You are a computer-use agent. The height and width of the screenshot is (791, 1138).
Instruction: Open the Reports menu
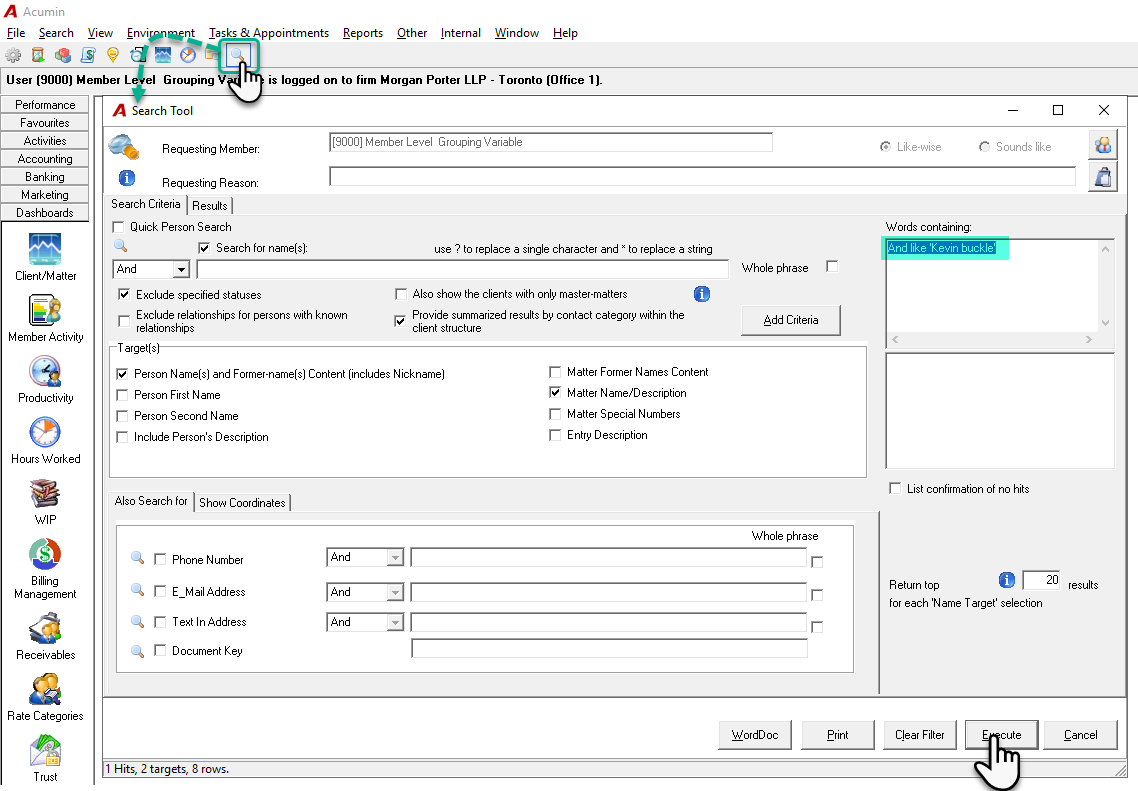coord(363,33)
